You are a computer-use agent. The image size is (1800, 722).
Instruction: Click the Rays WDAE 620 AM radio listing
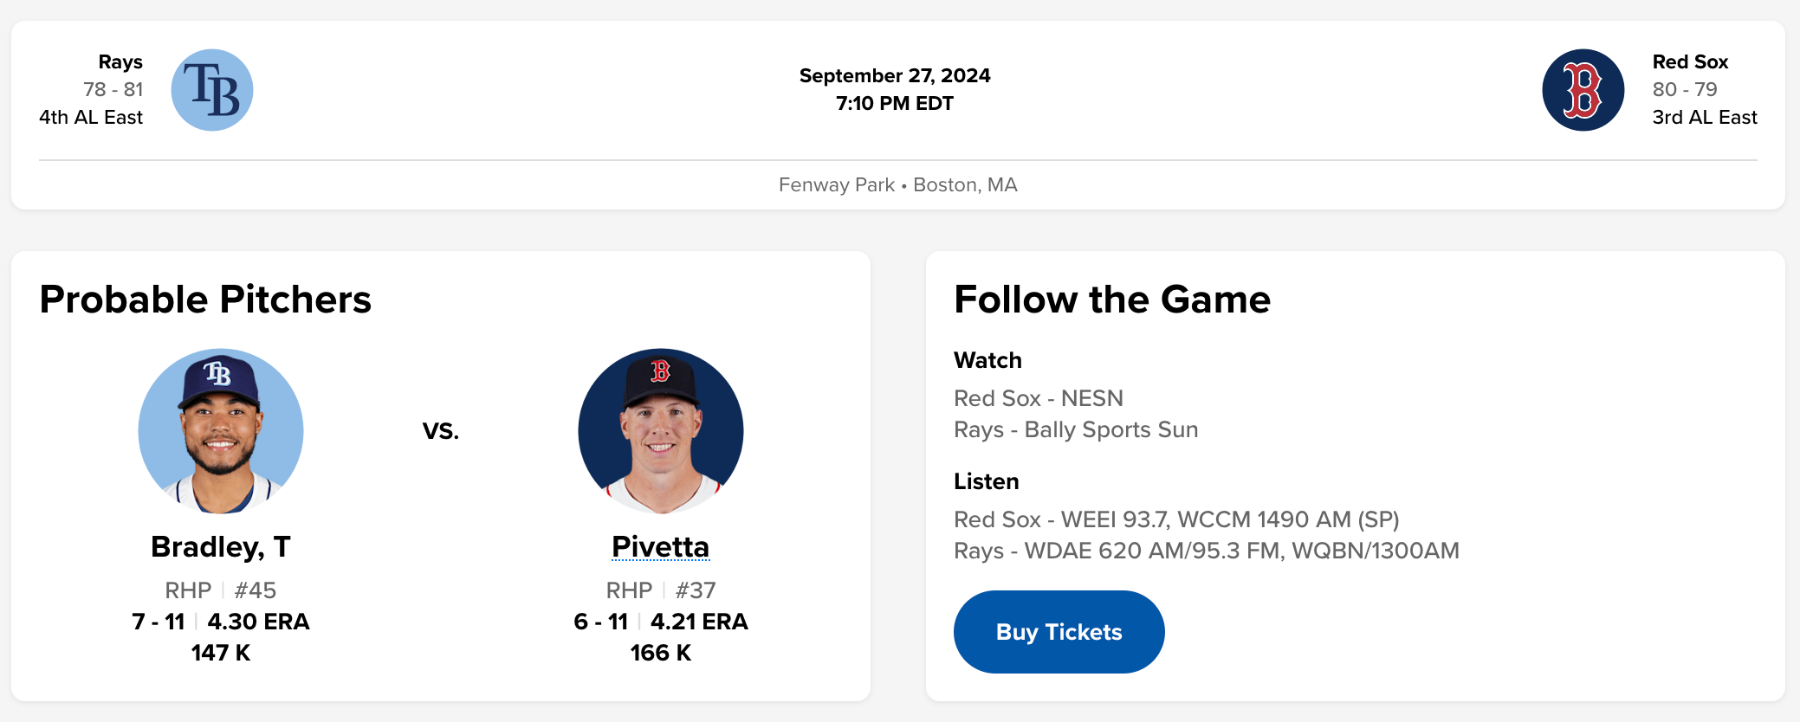(x=1206, y=551)
